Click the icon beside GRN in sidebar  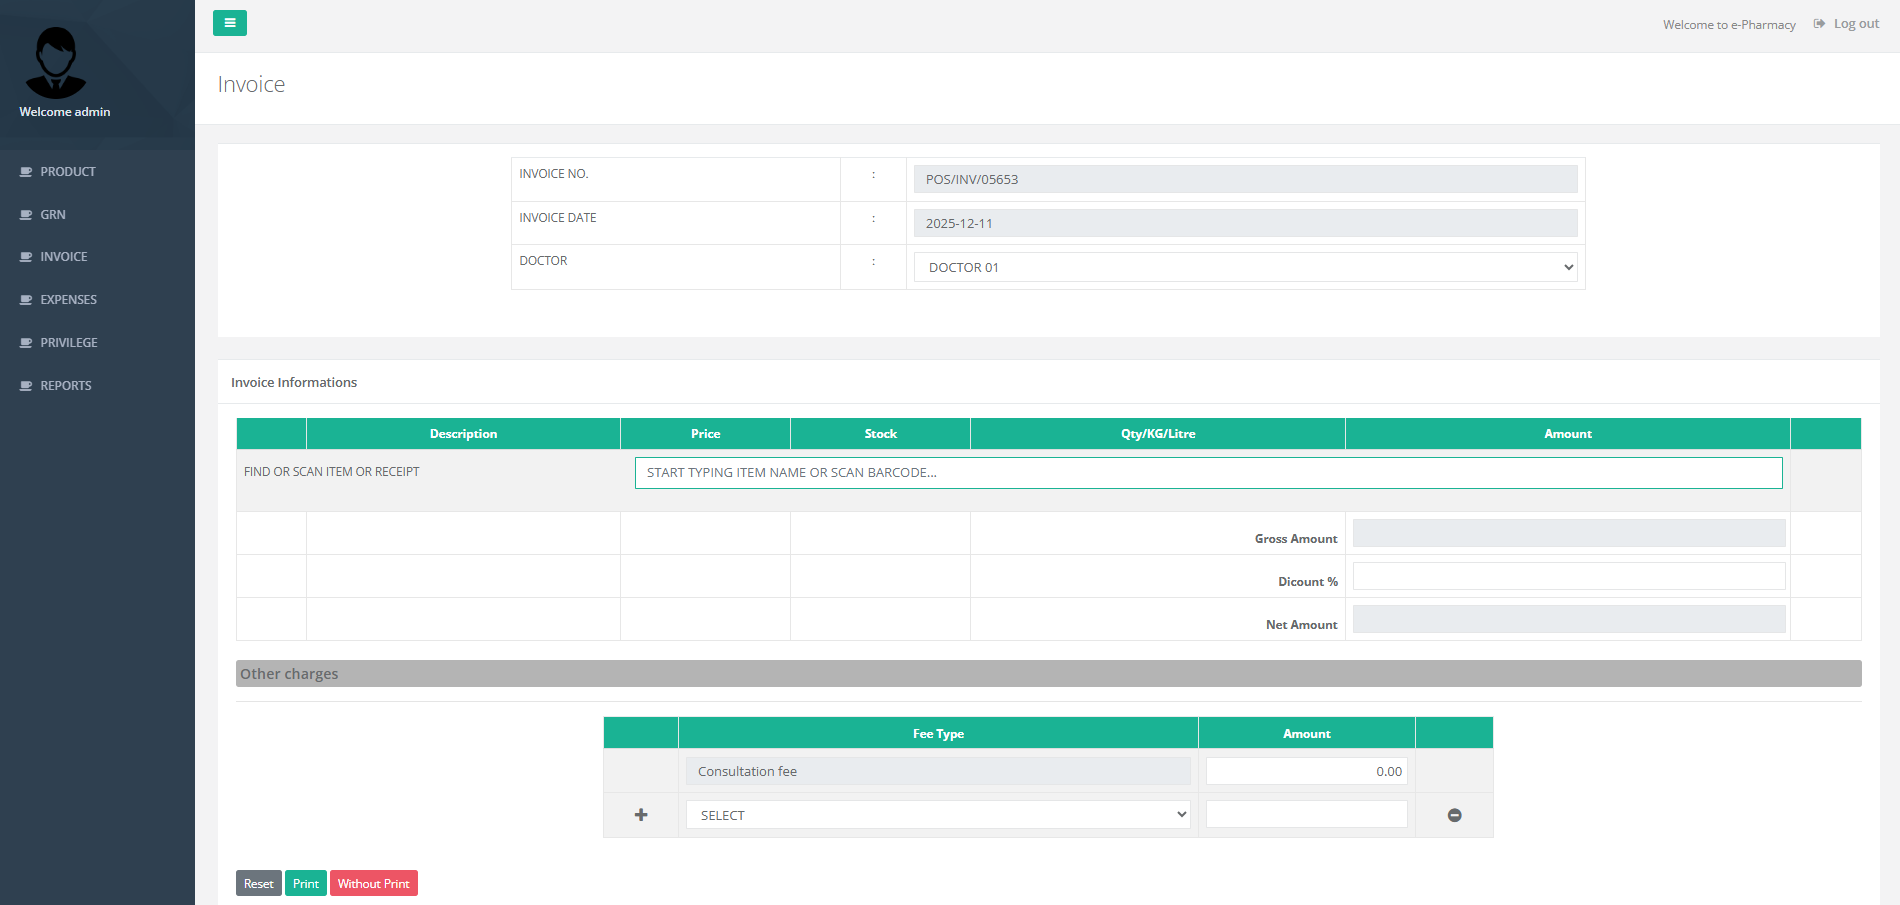[26, 214]
